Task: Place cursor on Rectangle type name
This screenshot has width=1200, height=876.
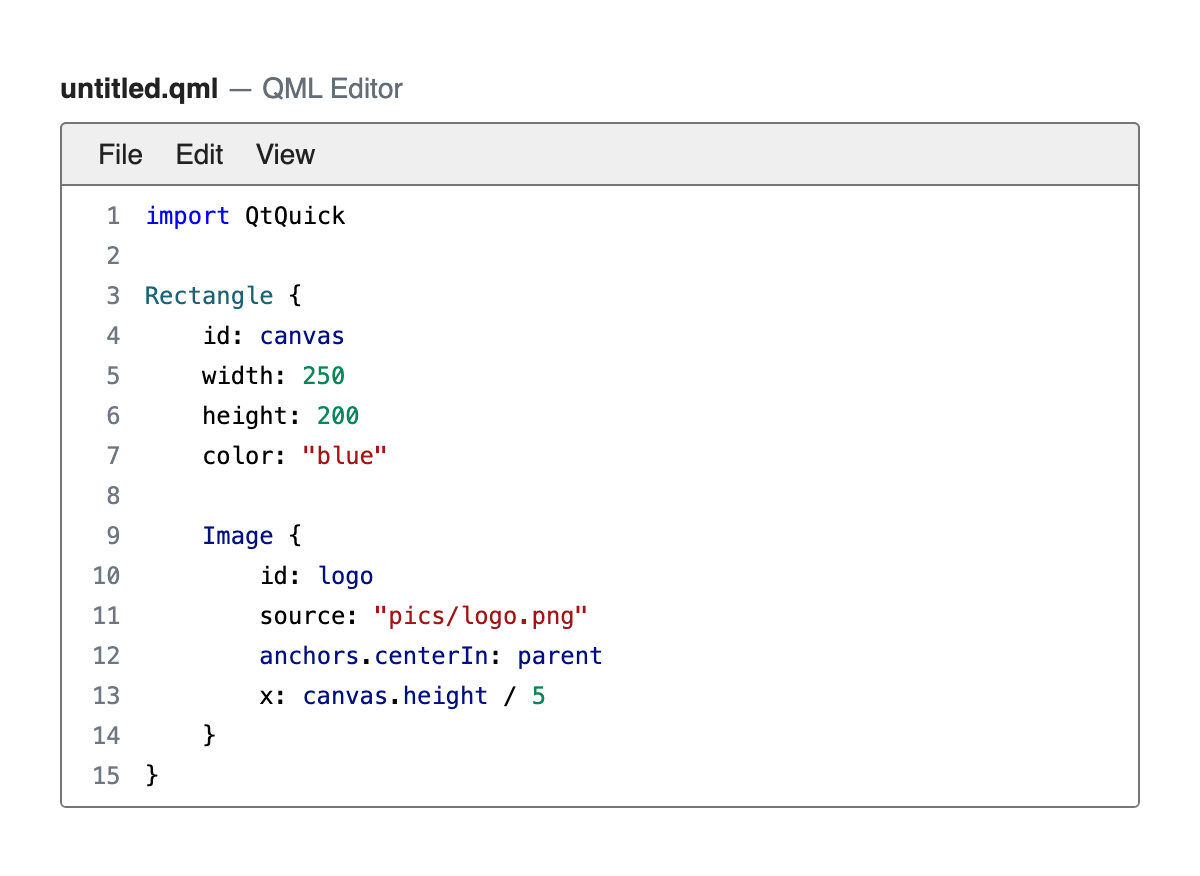Action: 209,296
